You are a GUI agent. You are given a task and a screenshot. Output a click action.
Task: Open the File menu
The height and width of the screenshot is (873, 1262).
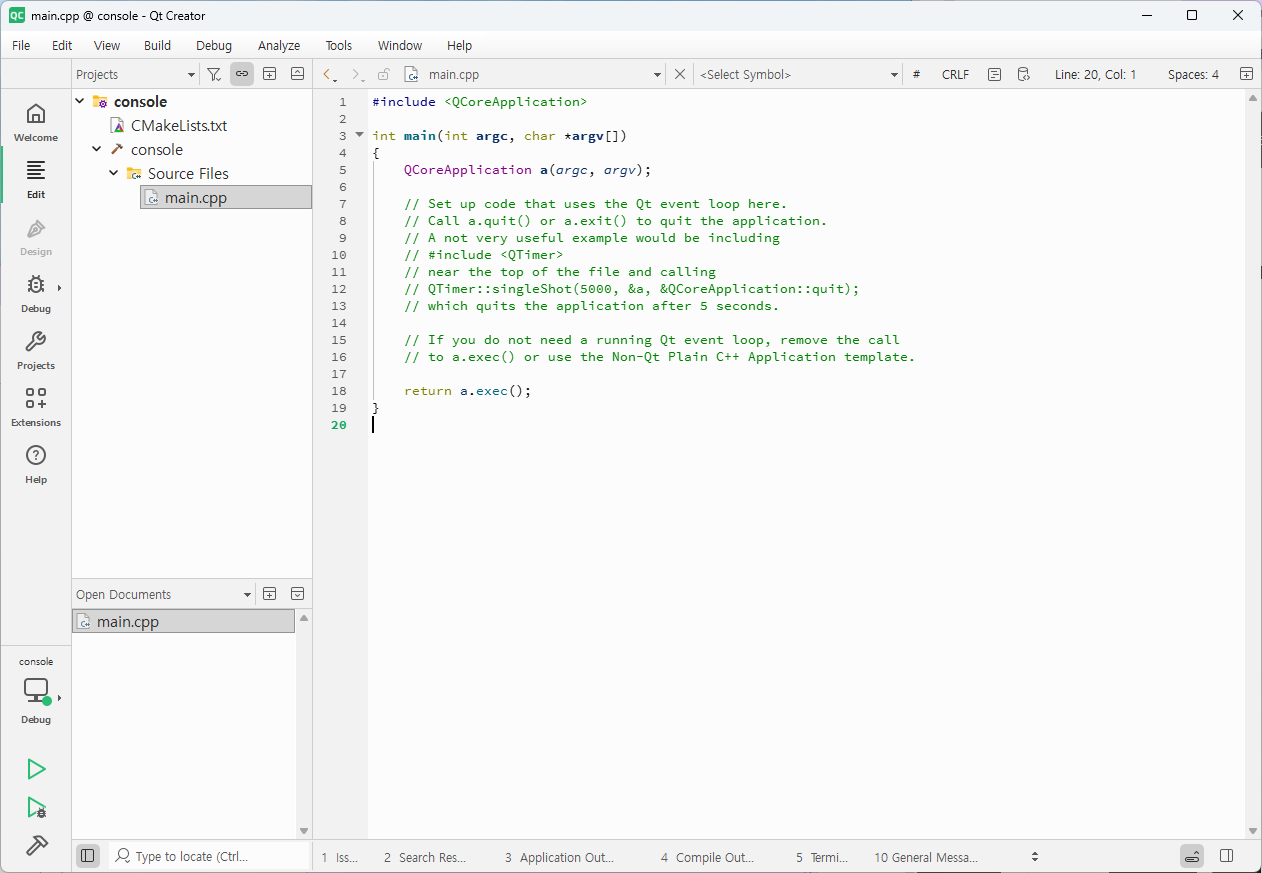(21, 45)
